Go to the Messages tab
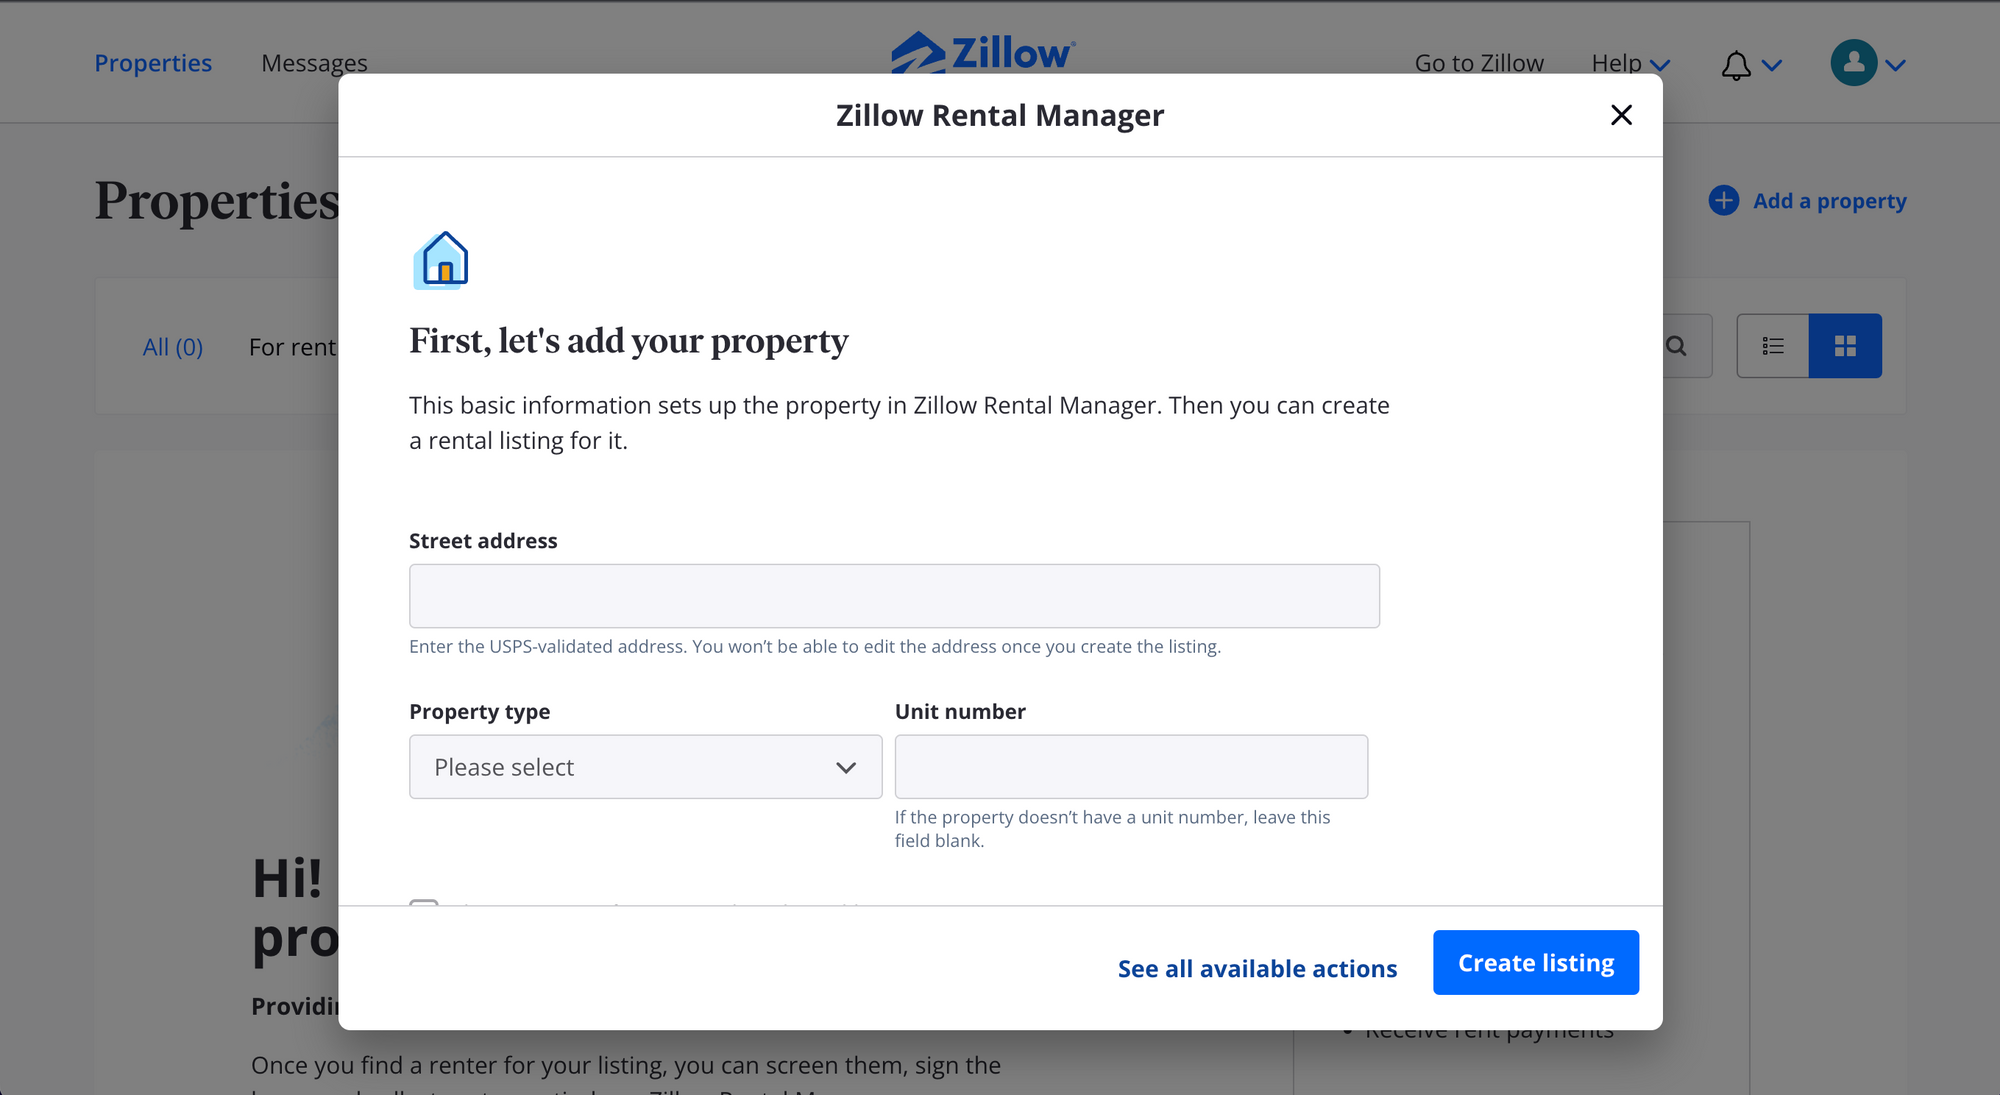The height and width of the screenshot is (1095, 2000). tap(314, 63)
